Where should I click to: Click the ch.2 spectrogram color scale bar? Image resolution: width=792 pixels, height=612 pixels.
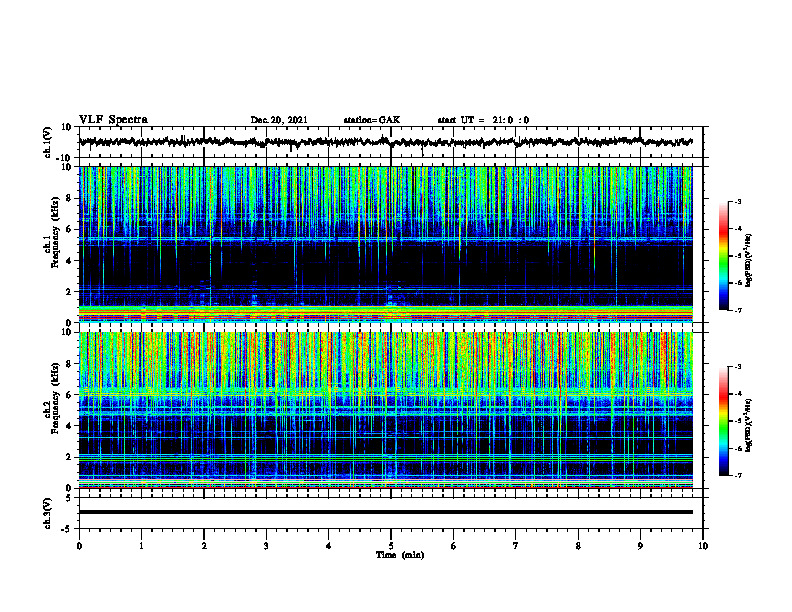(x=723, y=421)
